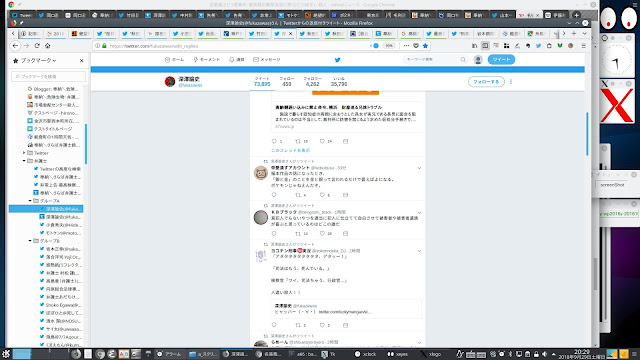The width and height of the screenshot is (640, 360).
Task: Open the メッセージ item in Twitter nav
Action: click(267, 60)
